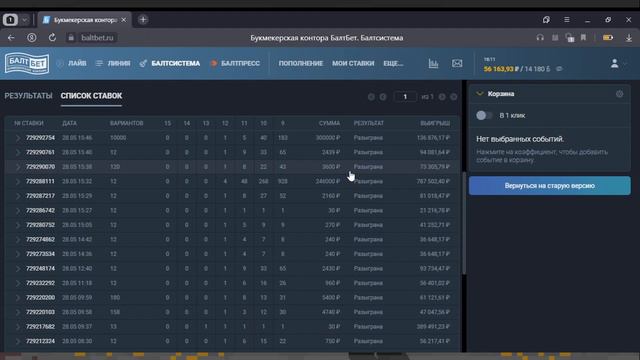Click bet number 729212324
Viewport: 640px width, 360px height.
[40, 341]
